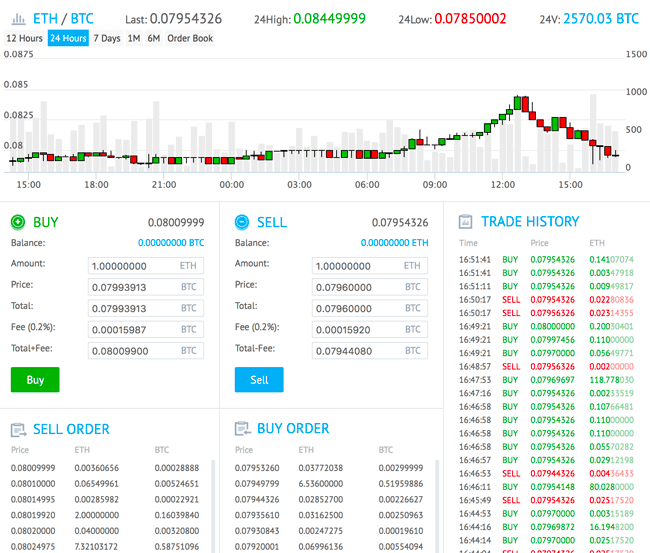
Task: Select sell order at price 0.08014995
Action: (x=105, y=499)
